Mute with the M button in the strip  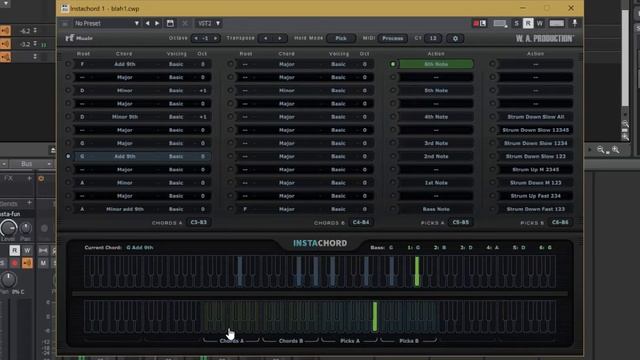(x=43, y=263)
